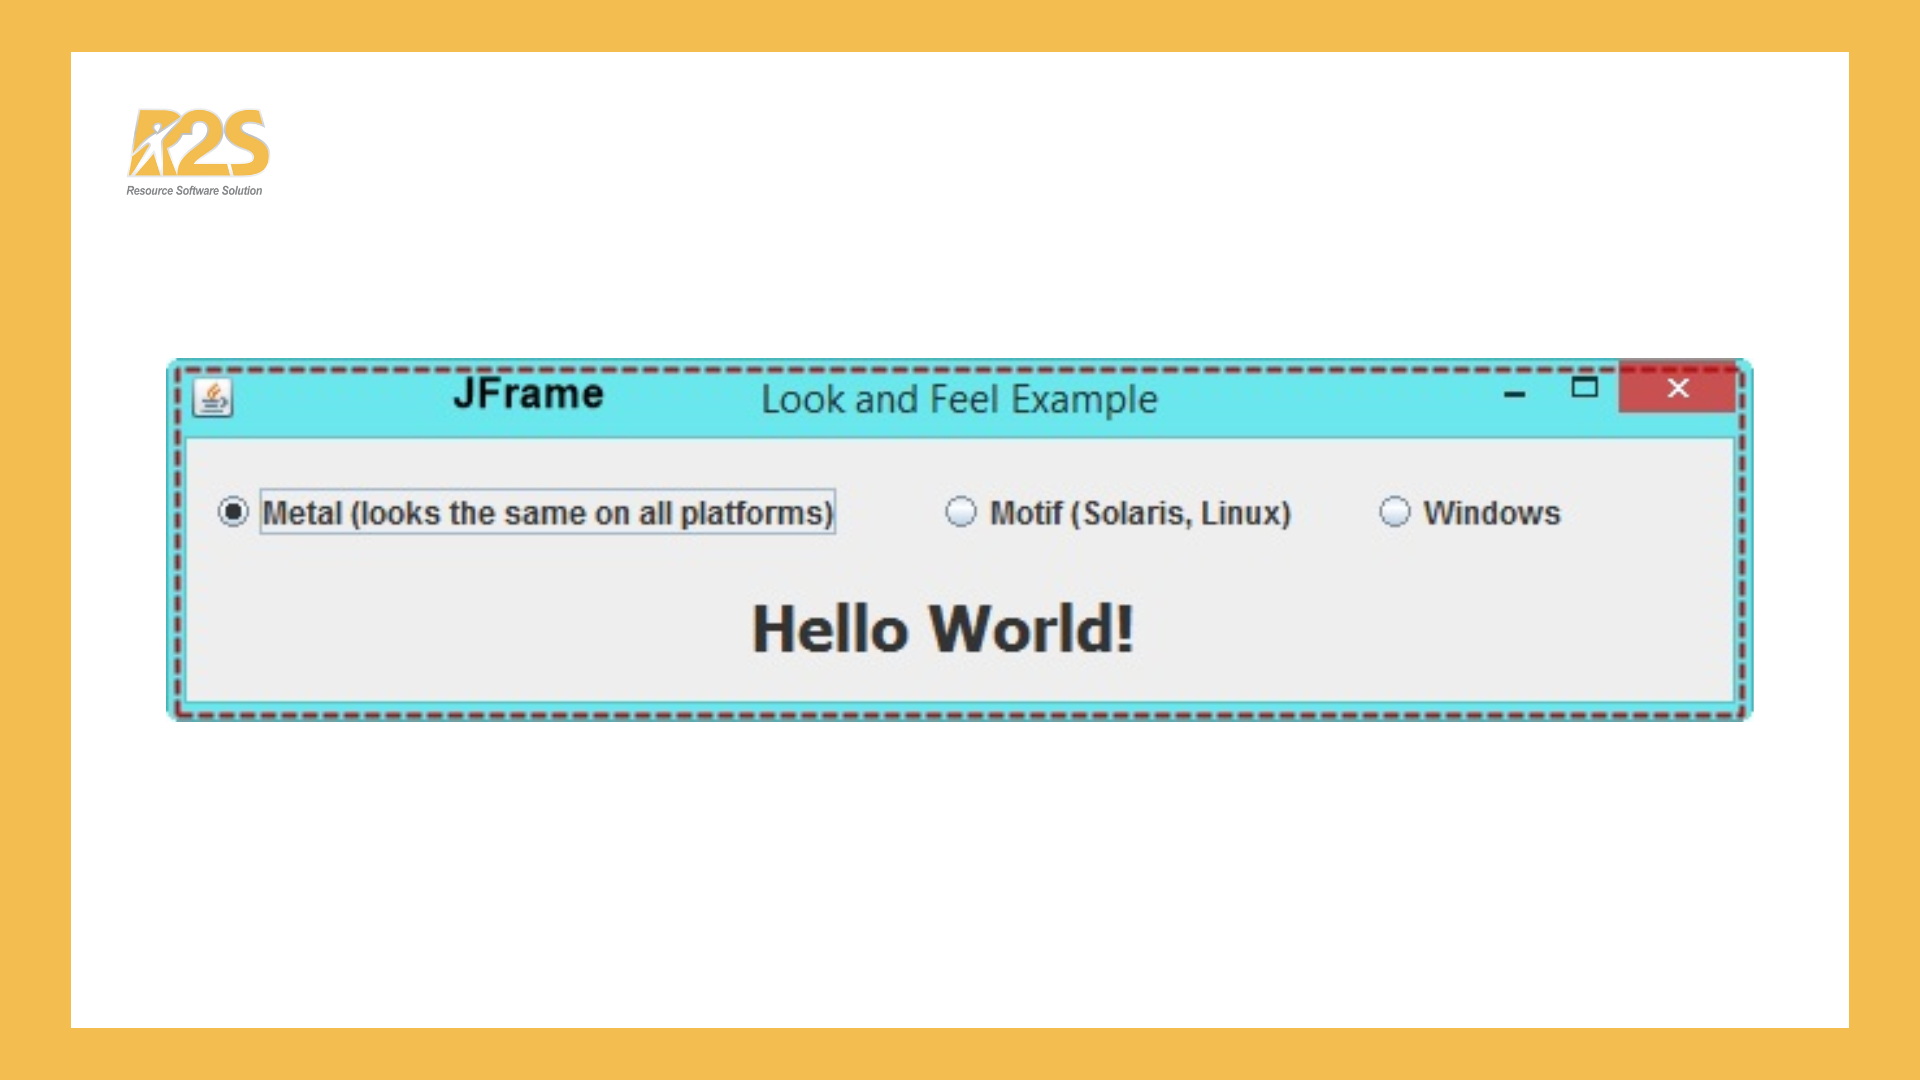Click the 'Metal (looks the same on all platforms)' label
This screenshot has height=1080, width=1920.
tap(547, 513)
